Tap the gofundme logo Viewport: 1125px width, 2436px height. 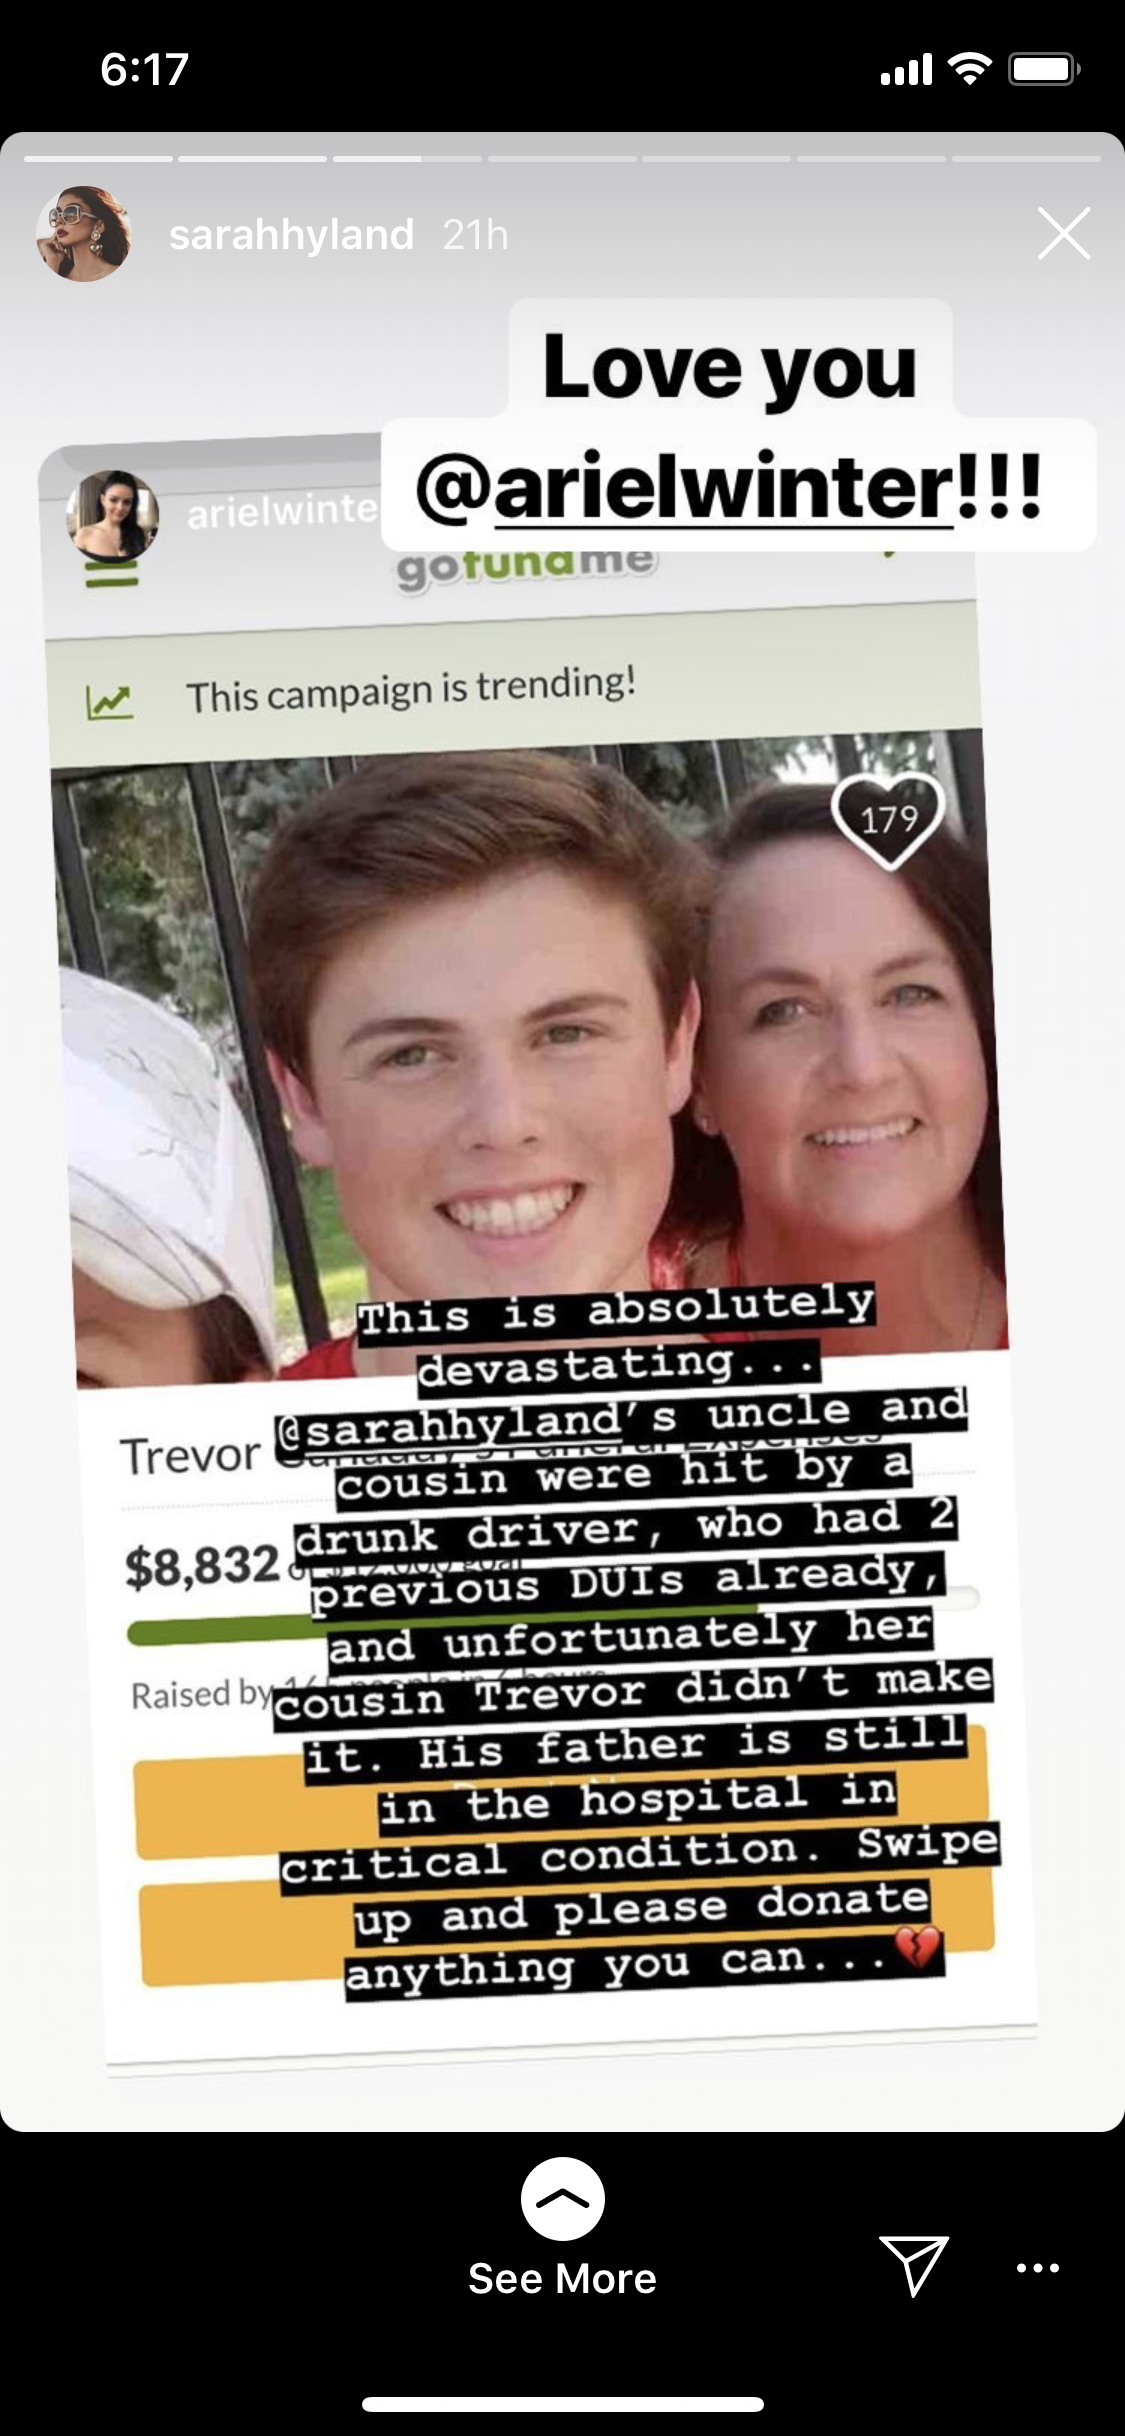coord(526,567)
